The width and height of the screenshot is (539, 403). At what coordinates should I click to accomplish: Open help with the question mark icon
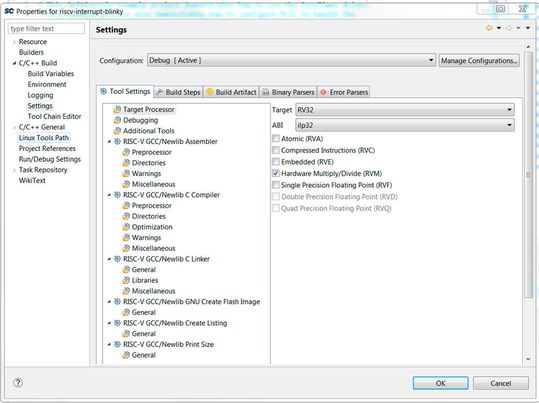18,382
